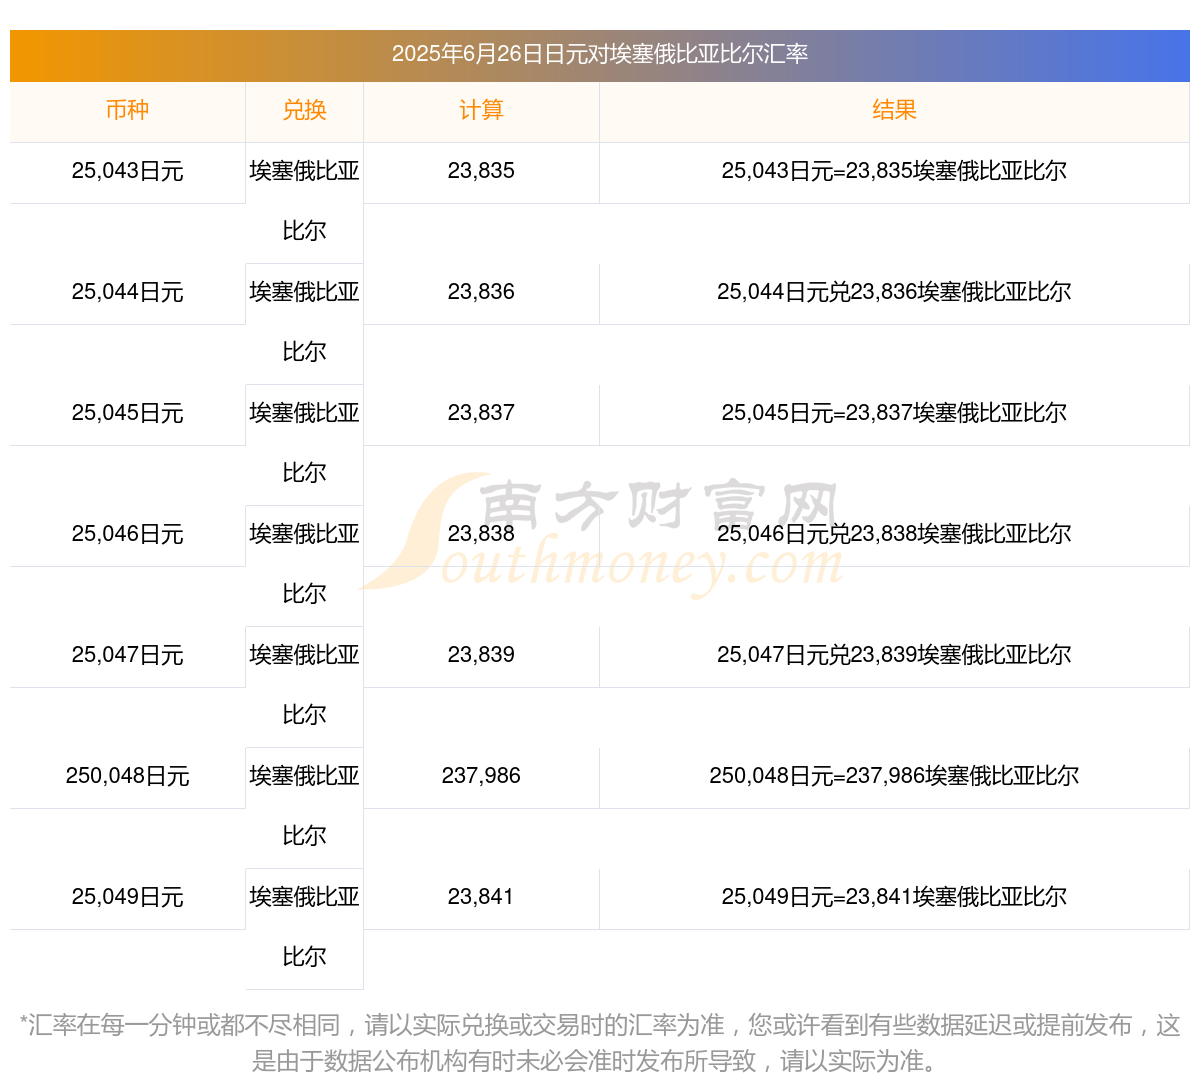Click result 250,048日元=237,986埃塞俄比亚比尔
1200x1092 pixels.
[x=894, y=776]
